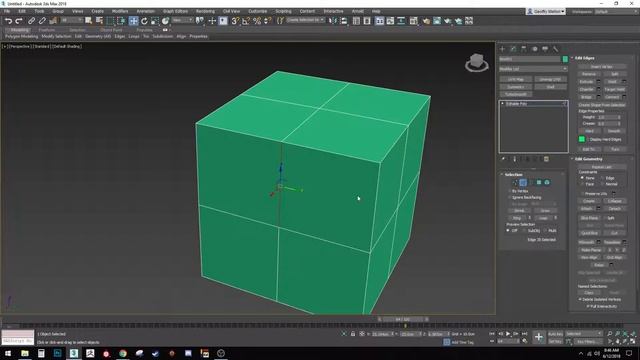Open the File menu
640x360 pixels.
point(7,11)
